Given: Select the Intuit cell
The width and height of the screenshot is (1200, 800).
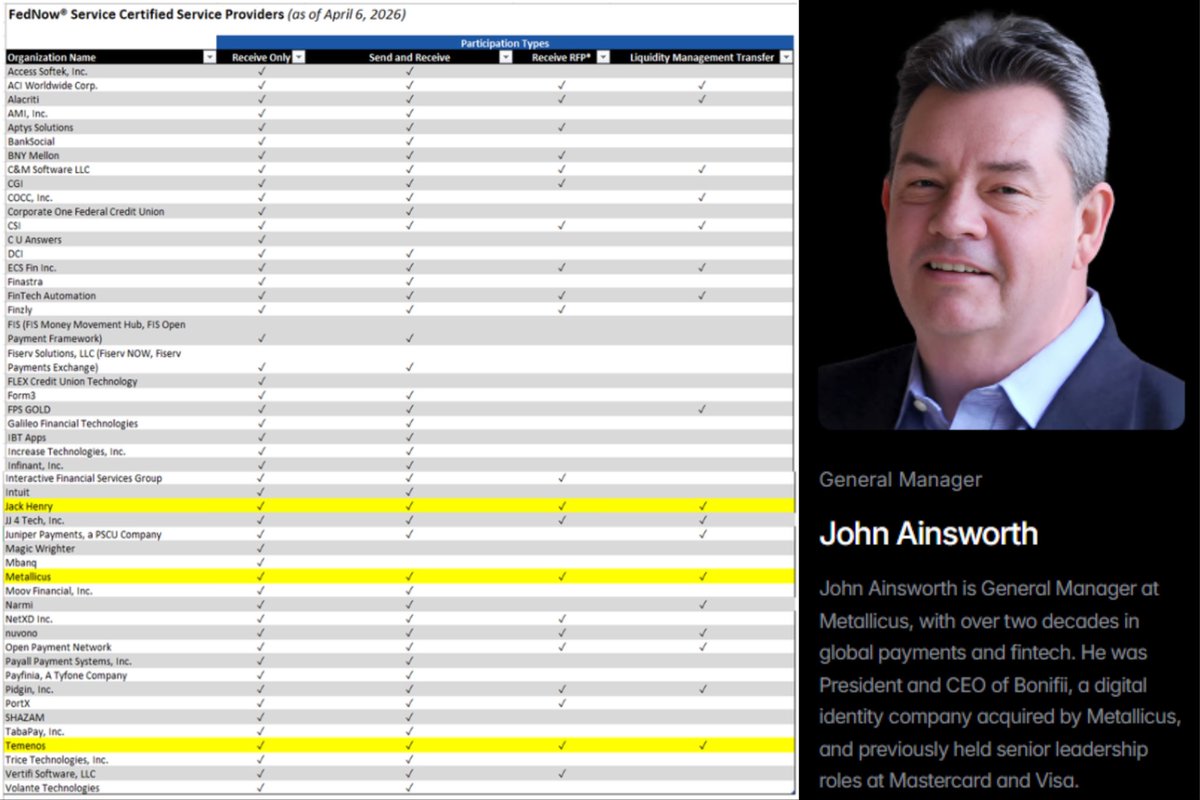Looking at the screenshot, I should click(x=111, y=492).
